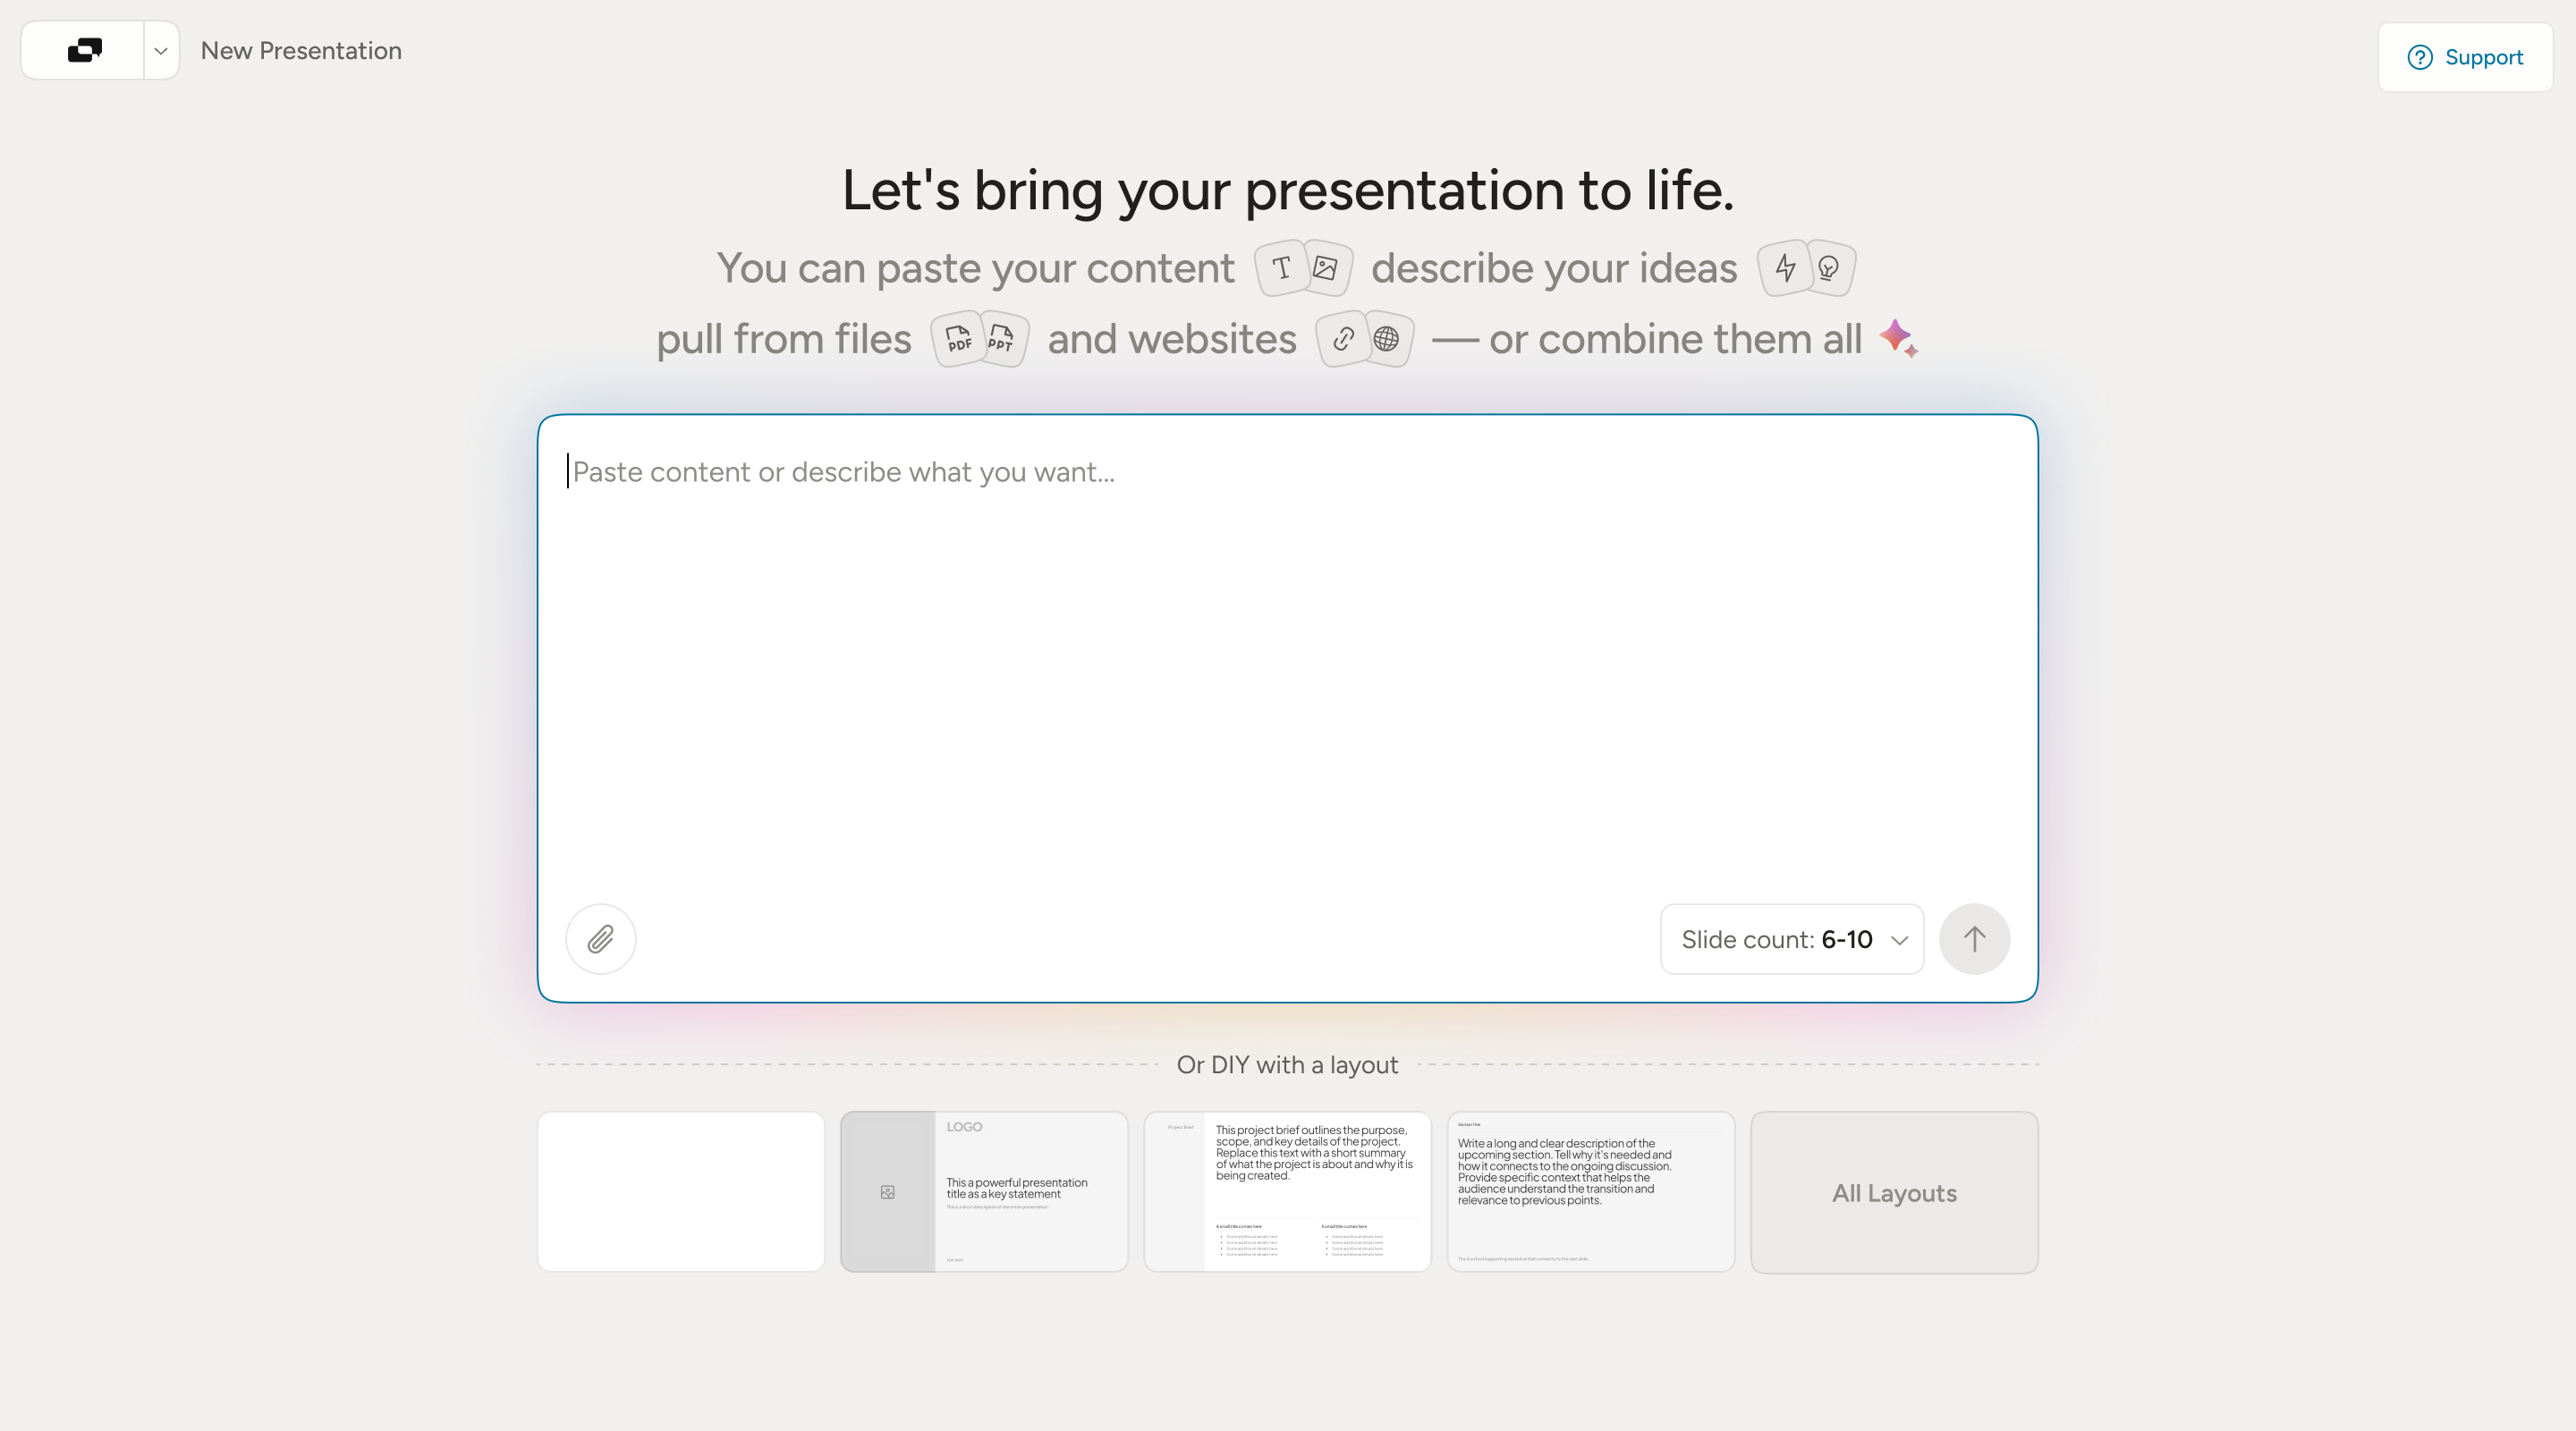This screenshot has height=1431, width=2576.
Task: Click the PDF file icon
Action: click(x=958, y=339)
